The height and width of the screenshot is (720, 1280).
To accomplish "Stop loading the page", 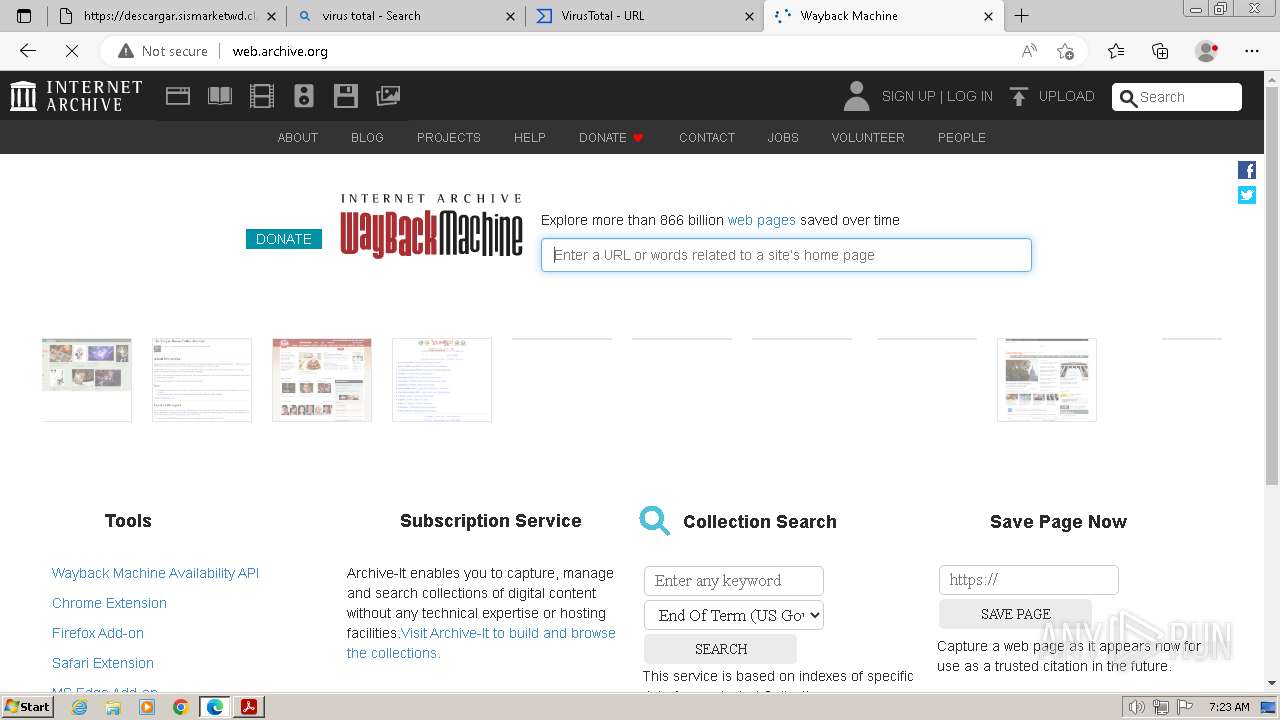I will click(72, 51).
